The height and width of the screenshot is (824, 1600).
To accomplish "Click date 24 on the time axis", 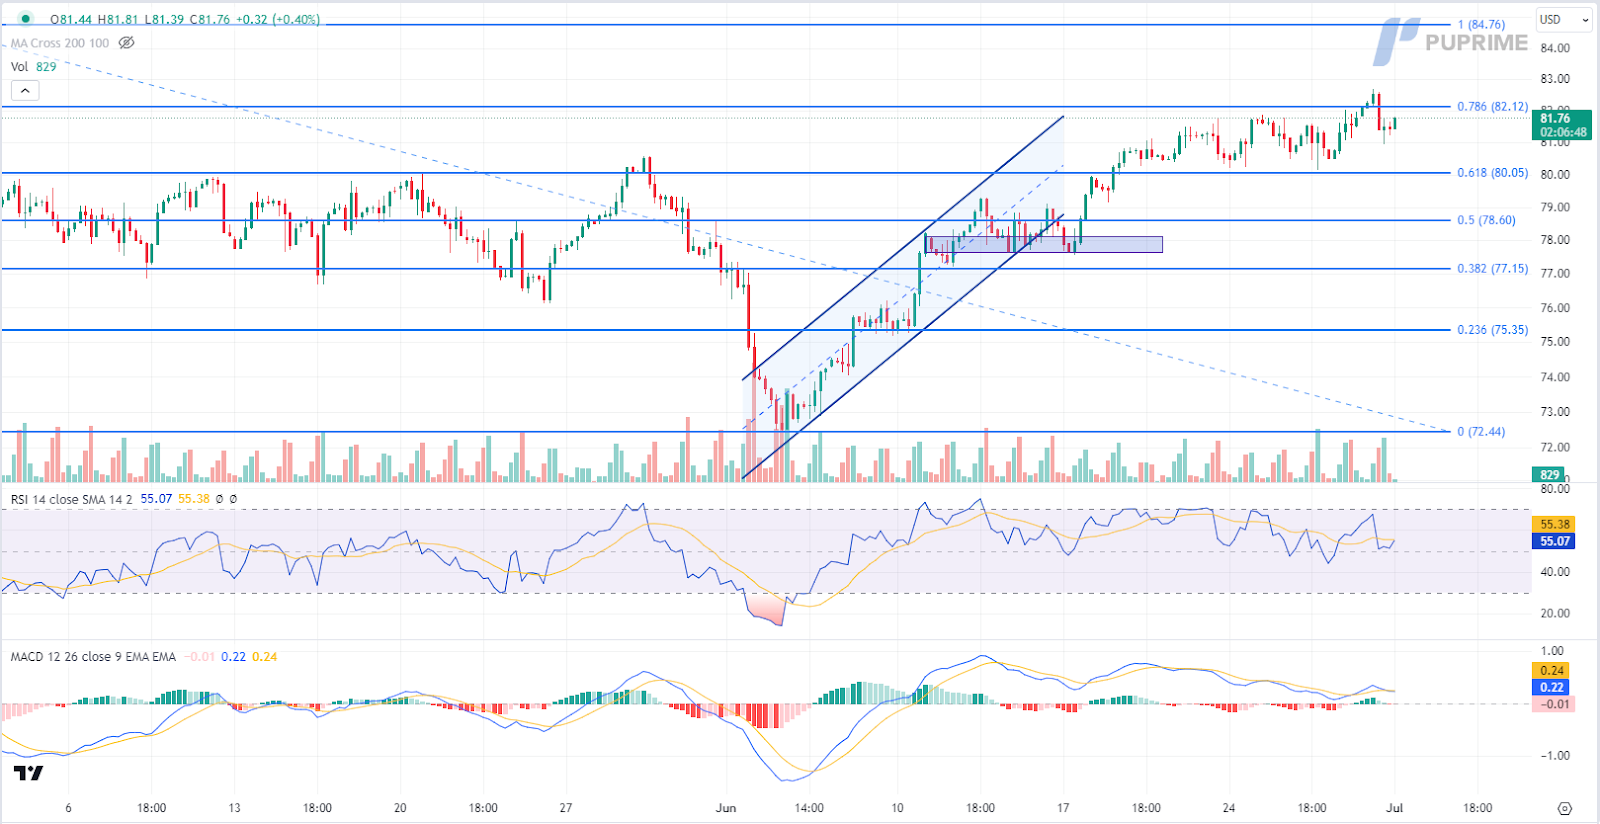I will coord(1229,808).
